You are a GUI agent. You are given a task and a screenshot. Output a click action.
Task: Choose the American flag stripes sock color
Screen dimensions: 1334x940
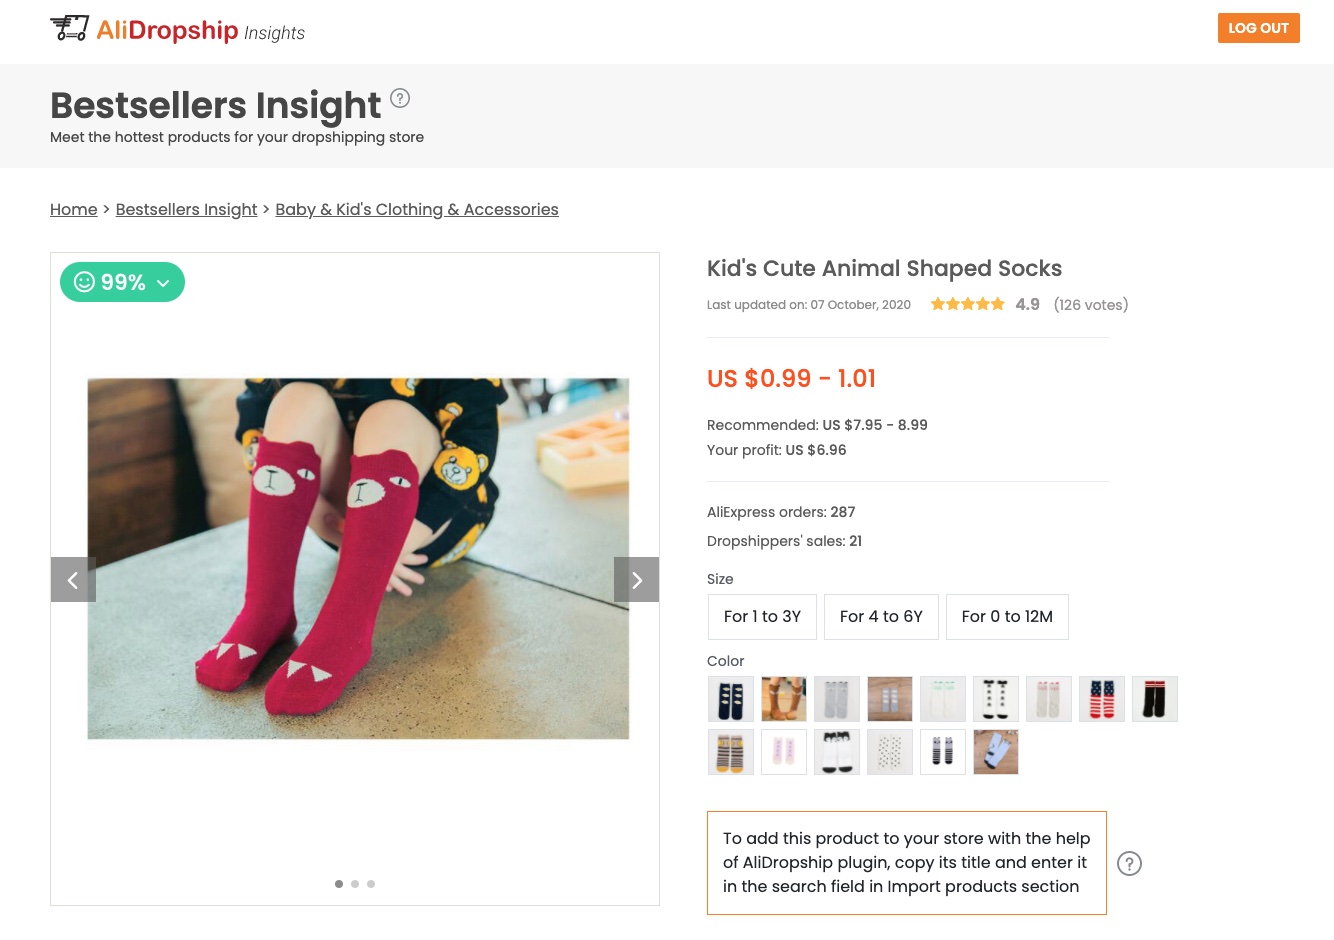(1102, 698)
